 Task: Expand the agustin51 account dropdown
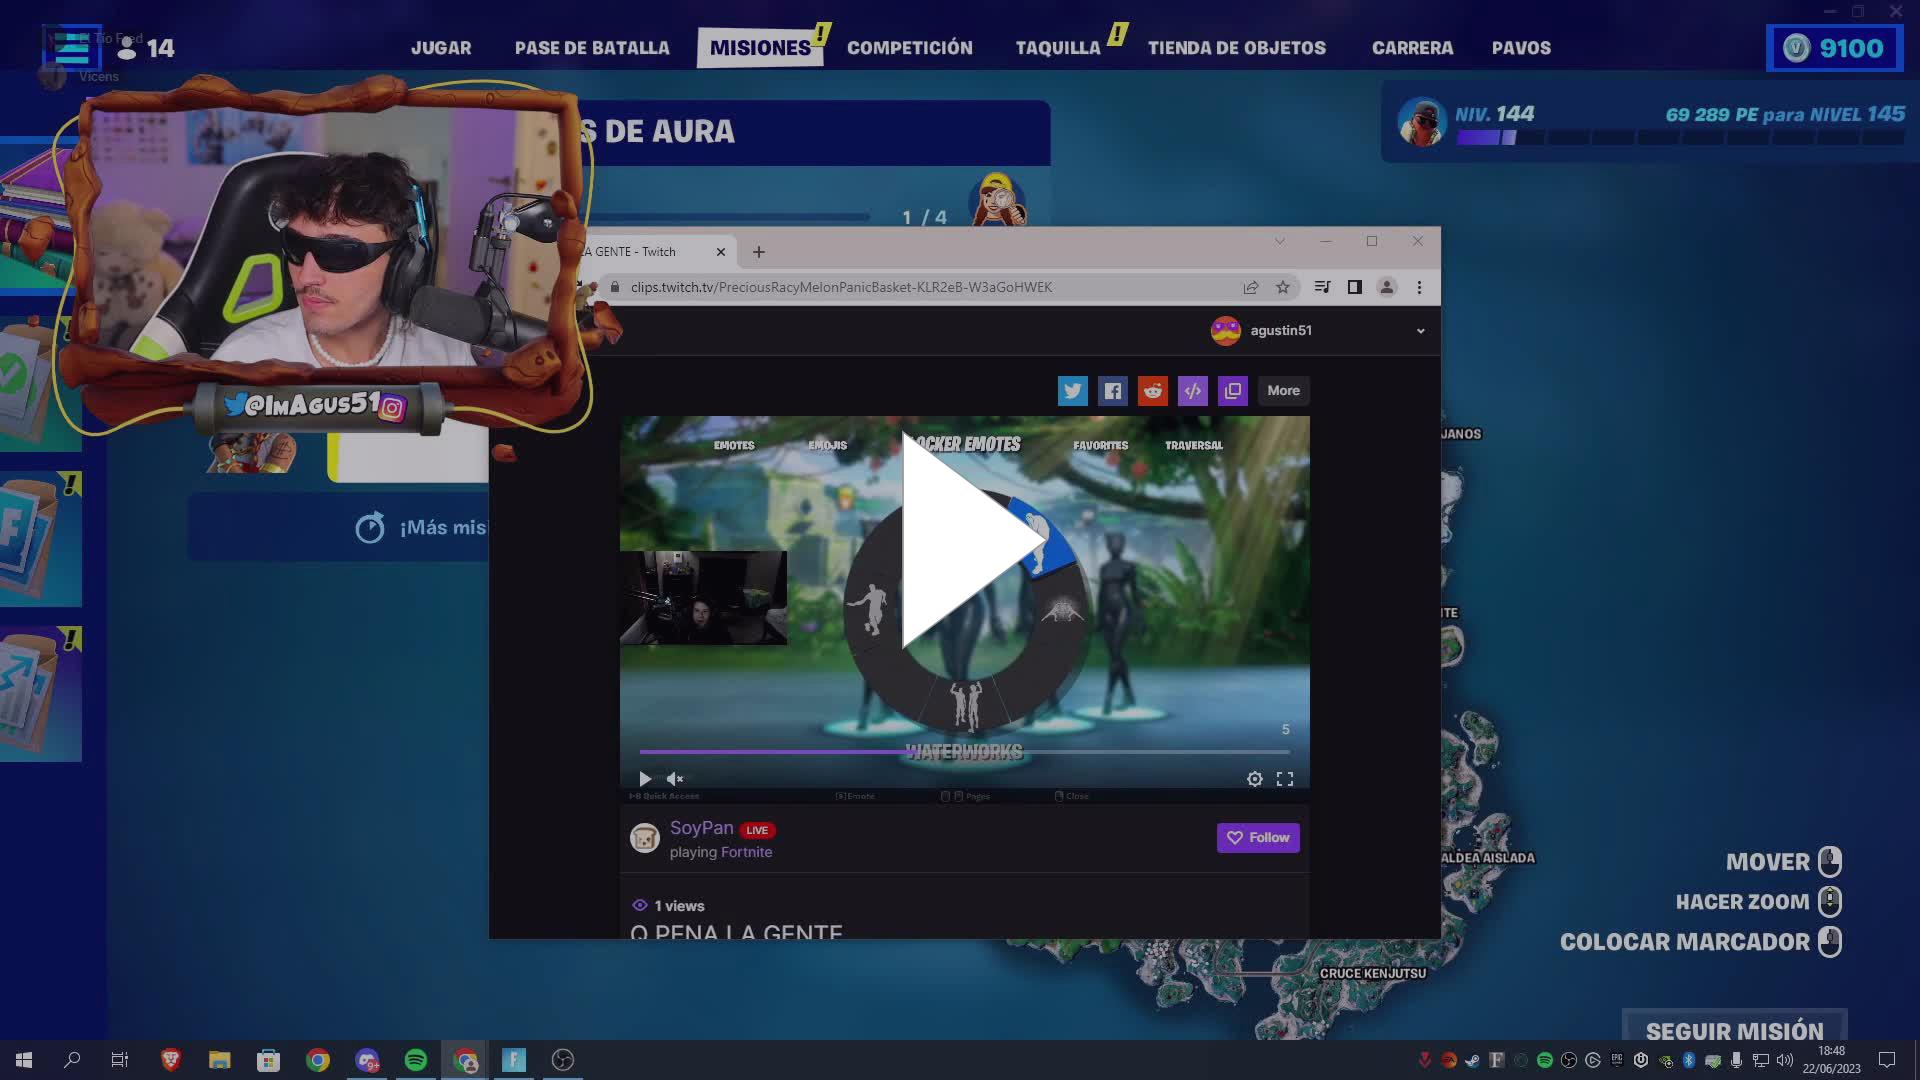point(1420,331)
